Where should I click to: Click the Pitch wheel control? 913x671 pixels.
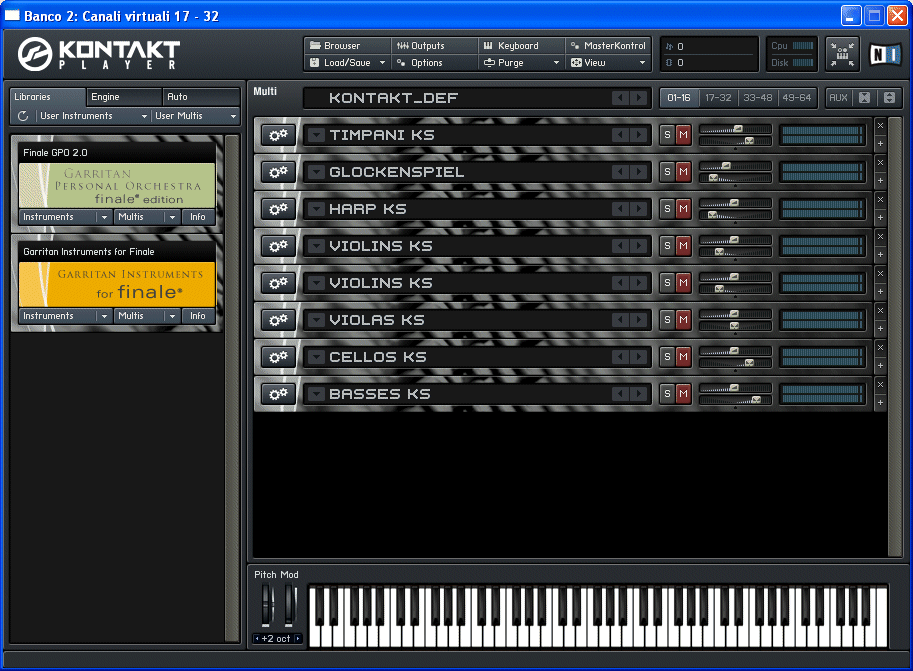267,605
